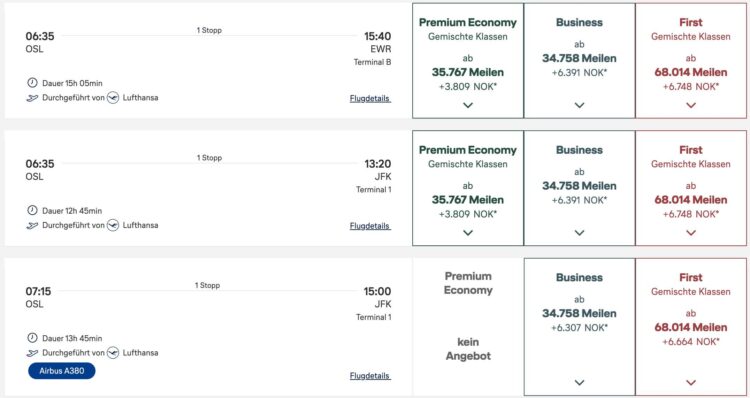Click clock icon beside Dauer 12h 45min
The image size is (750, 398).
(32, 210)
